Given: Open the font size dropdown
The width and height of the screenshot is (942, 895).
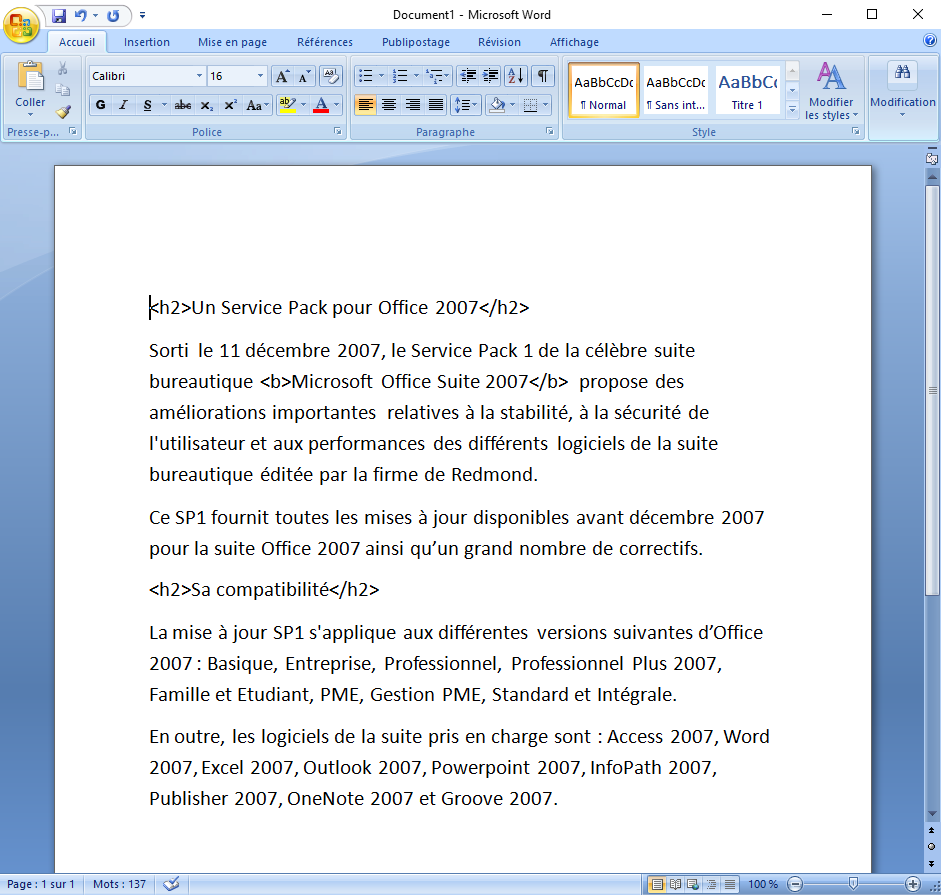Looking at the screenshot, I should pos(261,76).
